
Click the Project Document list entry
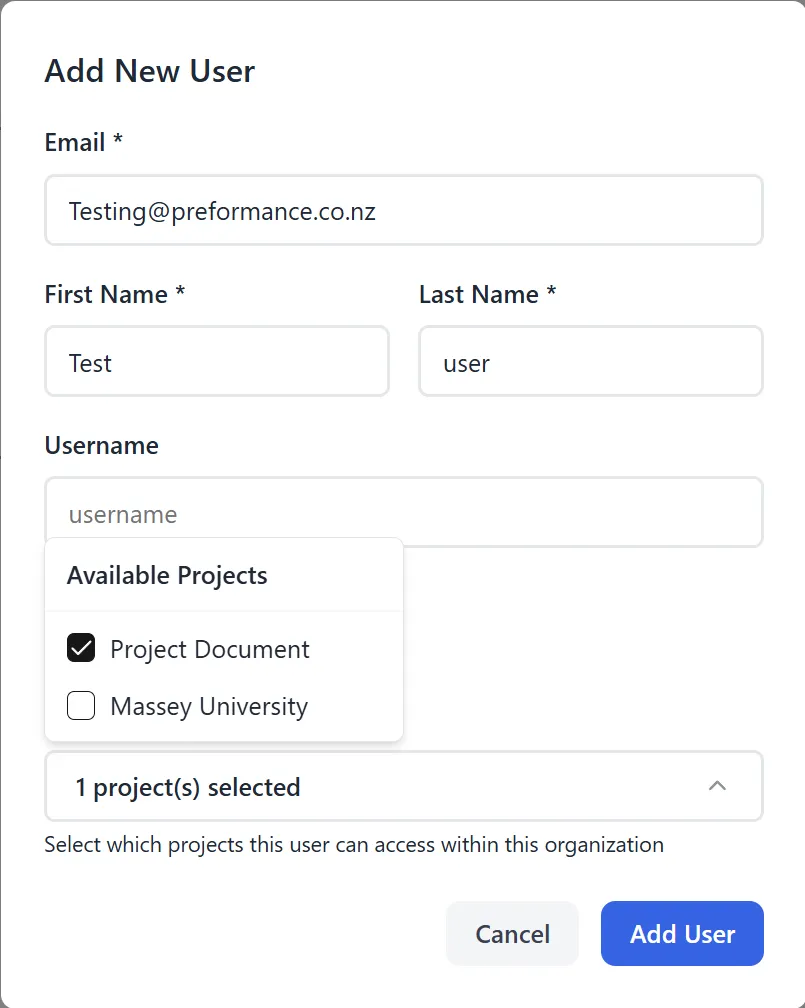(210, 648)
